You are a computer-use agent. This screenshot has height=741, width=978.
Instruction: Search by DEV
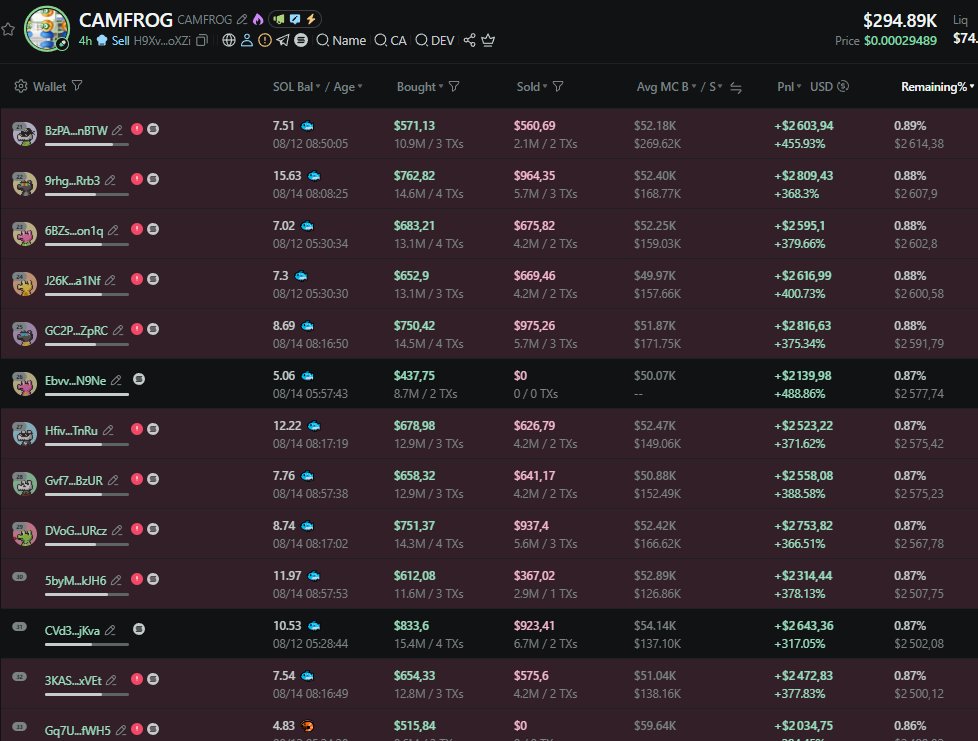click(x=435, y=41)
